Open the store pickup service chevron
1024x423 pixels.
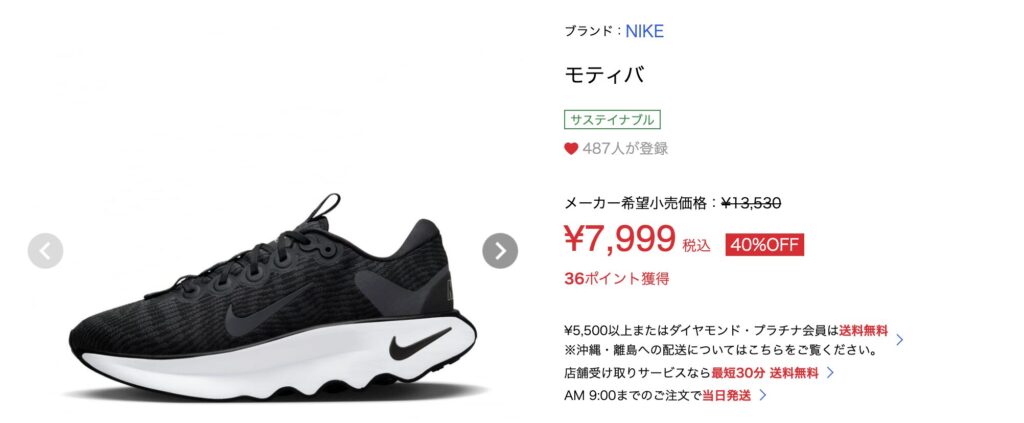[x=830, y=373]
